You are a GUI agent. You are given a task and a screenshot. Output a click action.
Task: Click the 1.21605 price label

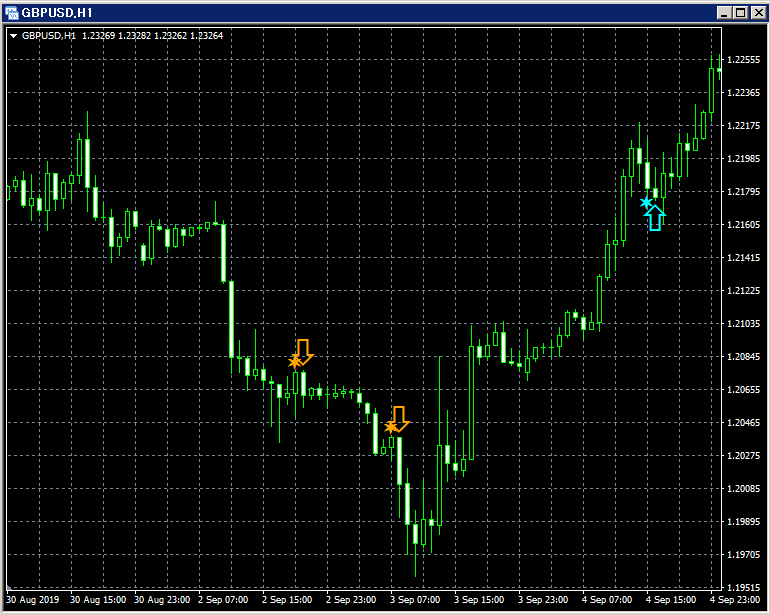point(743,224)
